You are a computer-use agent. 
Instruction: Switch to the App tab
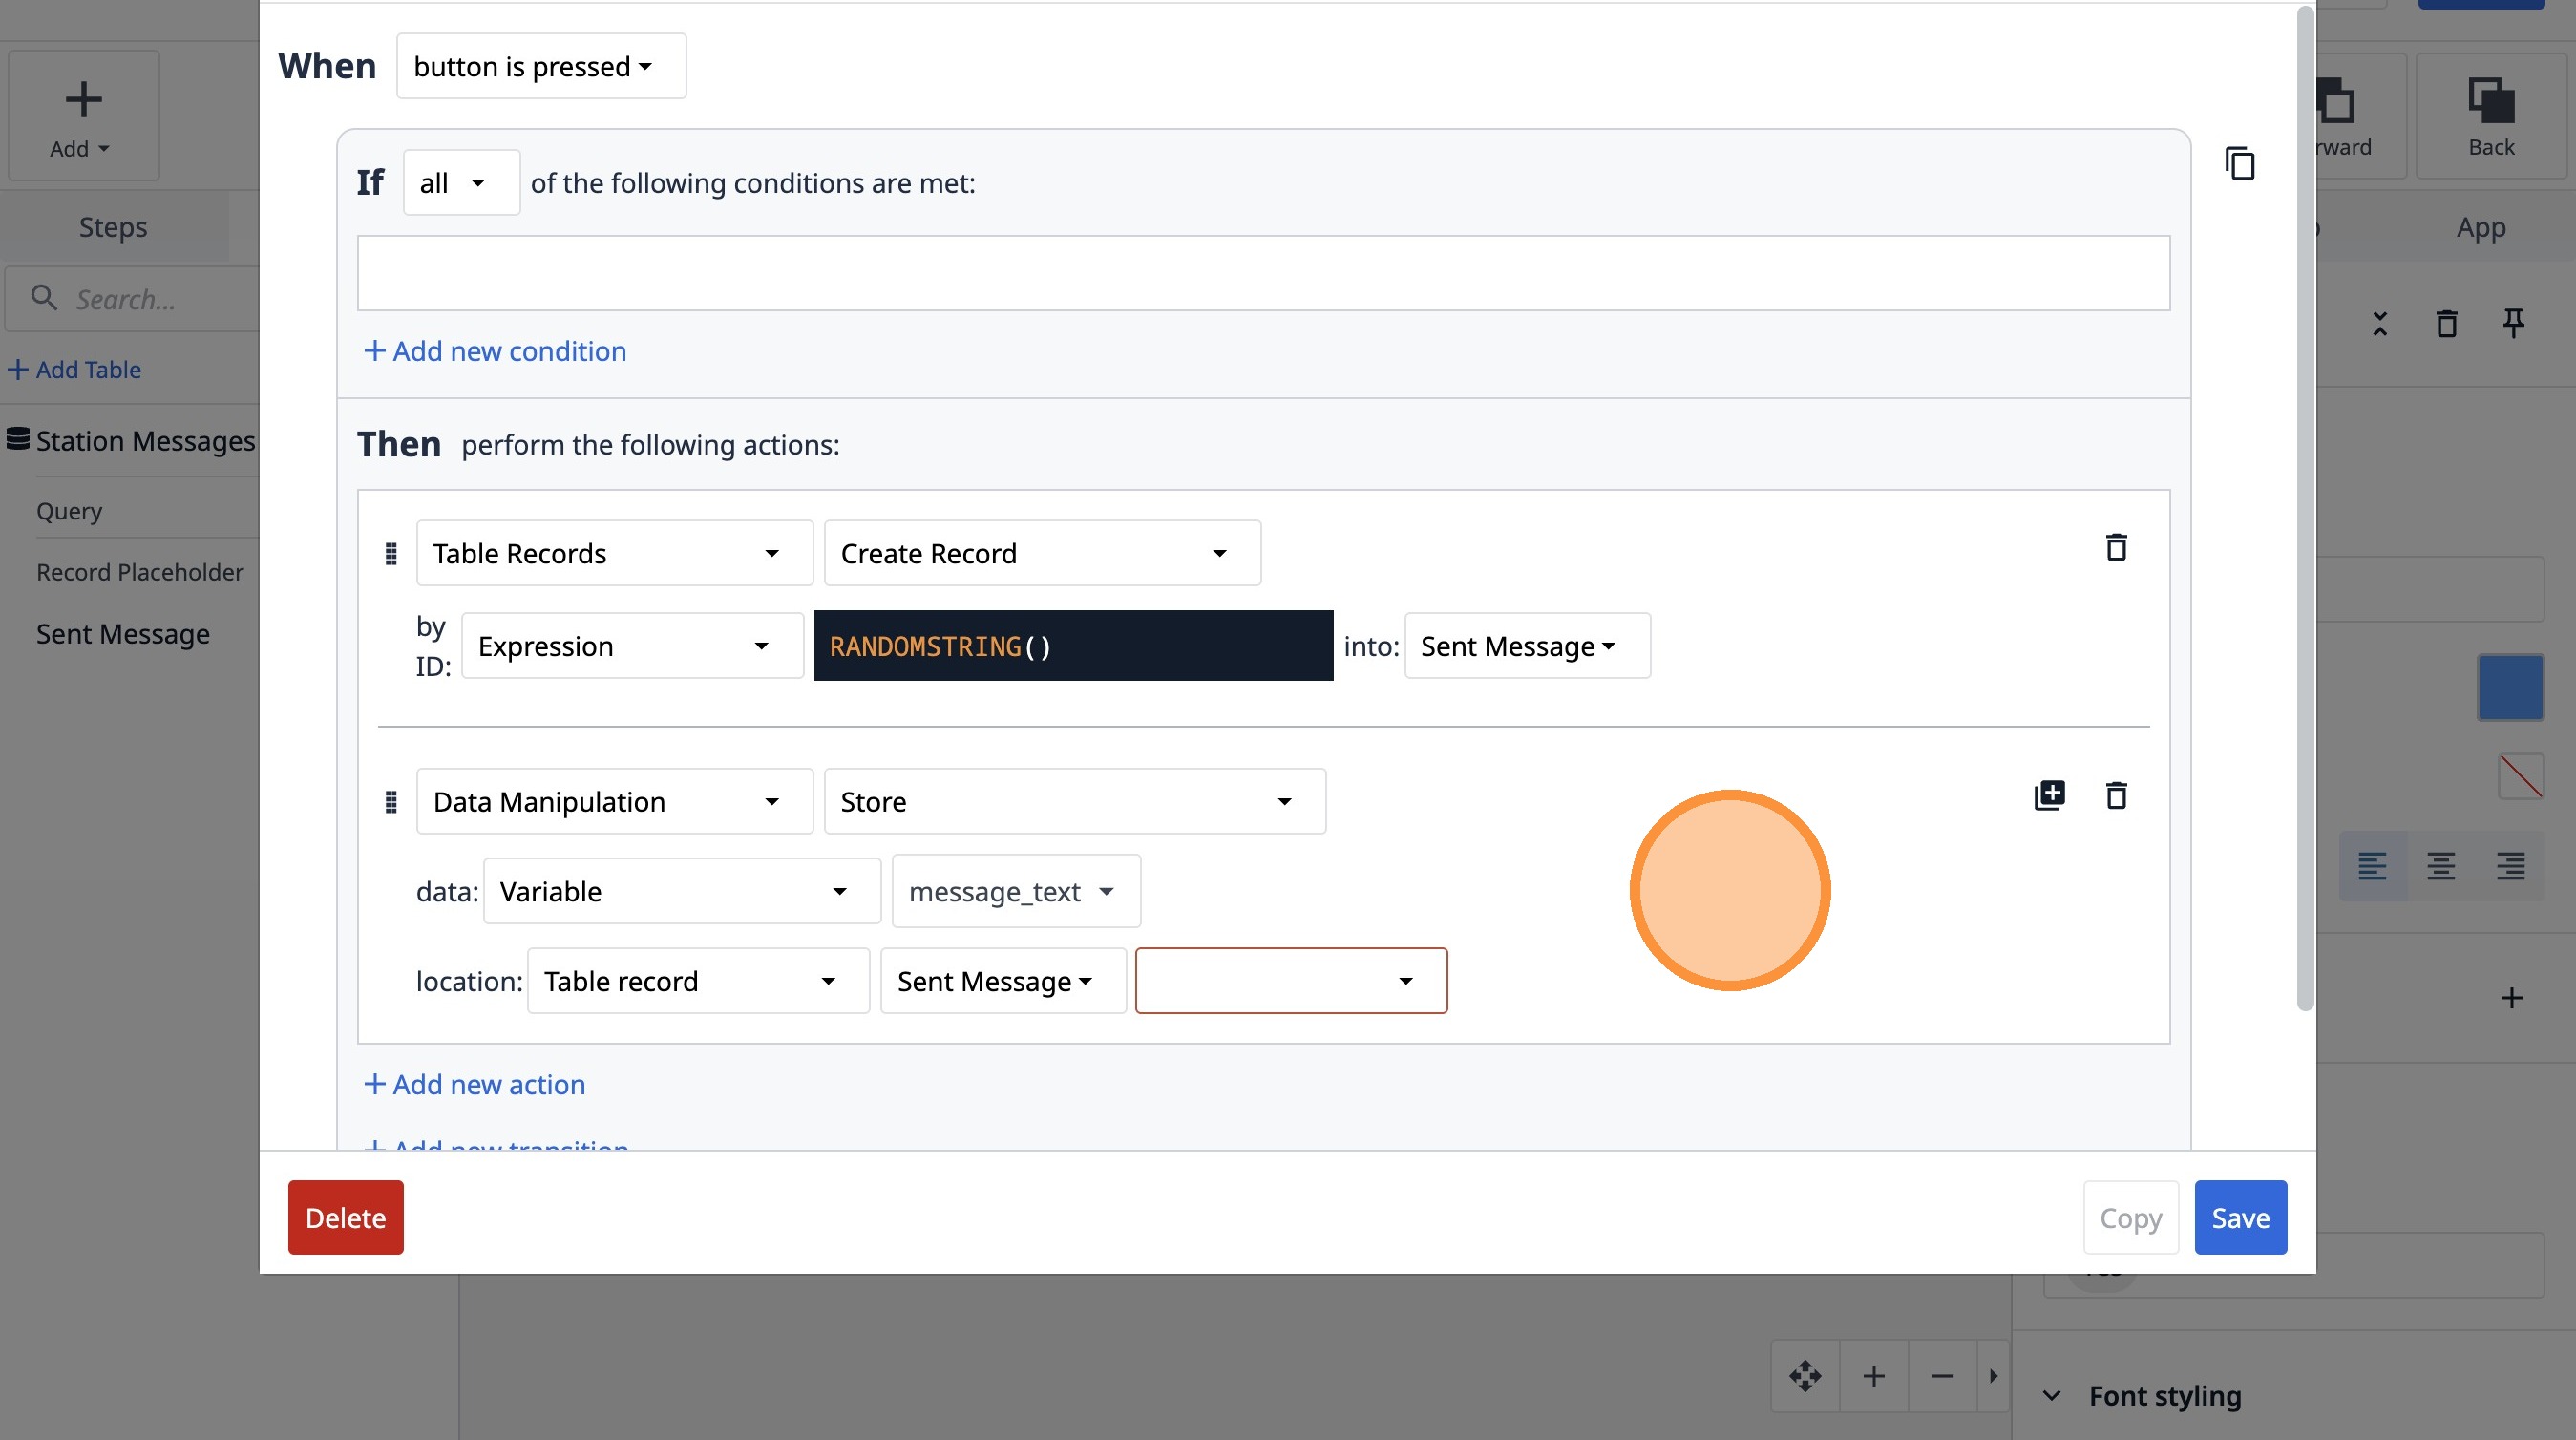pyautogui.click(x=2480, y=227)
